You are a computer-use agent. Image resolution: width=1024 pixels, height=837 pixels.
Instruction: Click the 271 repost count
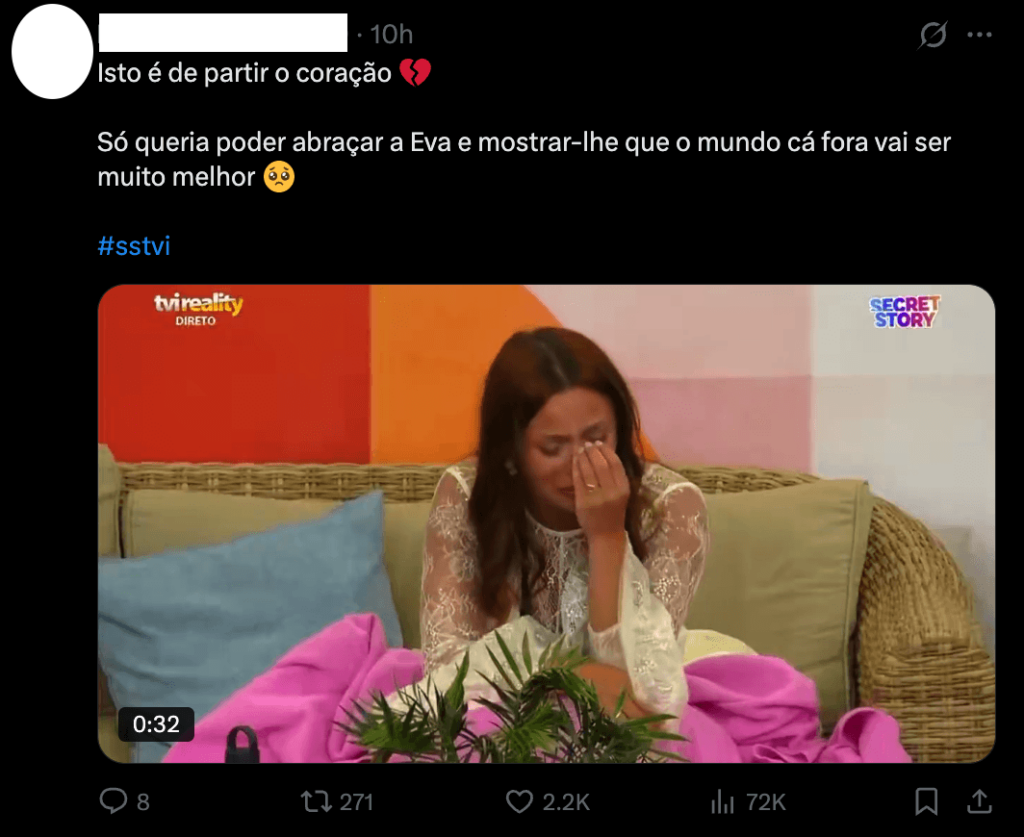click(x=357, y=802)
